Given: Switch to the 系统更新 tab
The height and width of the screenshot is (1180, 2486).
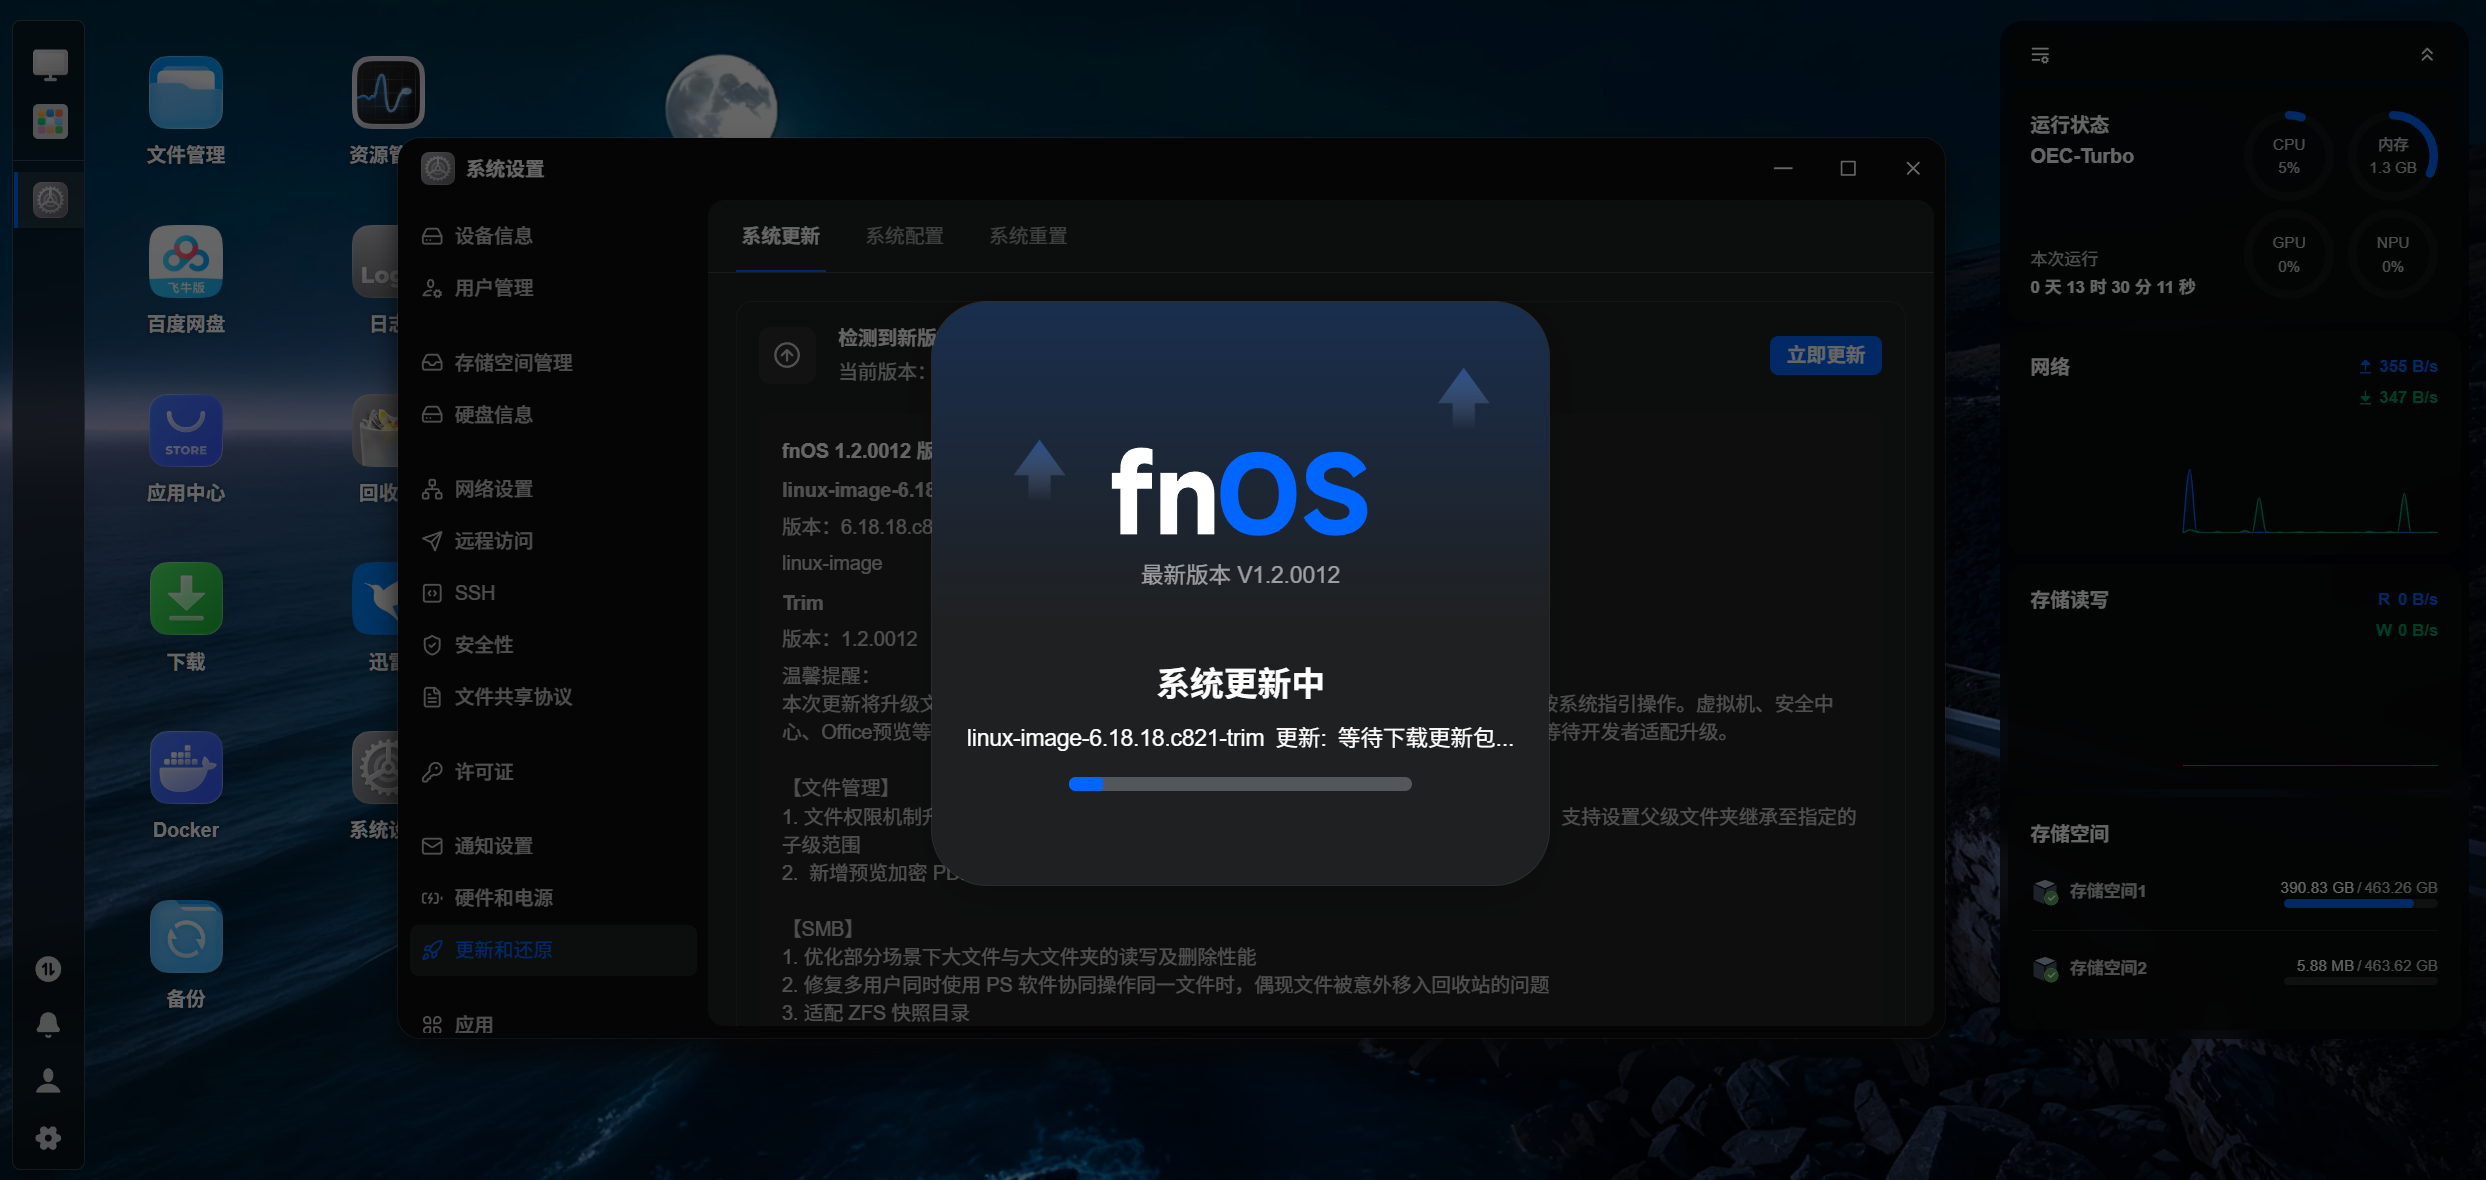Looking at the screenshot, I should coord(780,236).
